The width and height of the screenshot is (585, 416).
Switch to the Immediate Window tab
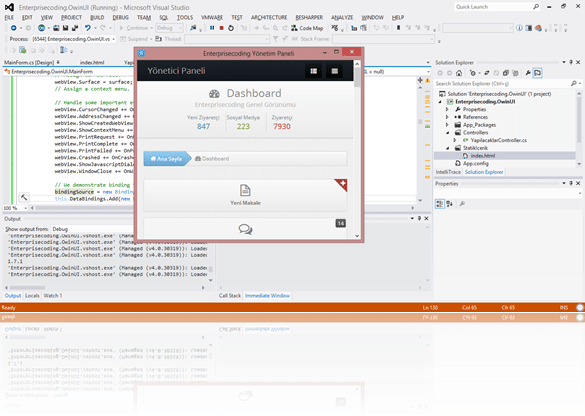coord(267,295)
